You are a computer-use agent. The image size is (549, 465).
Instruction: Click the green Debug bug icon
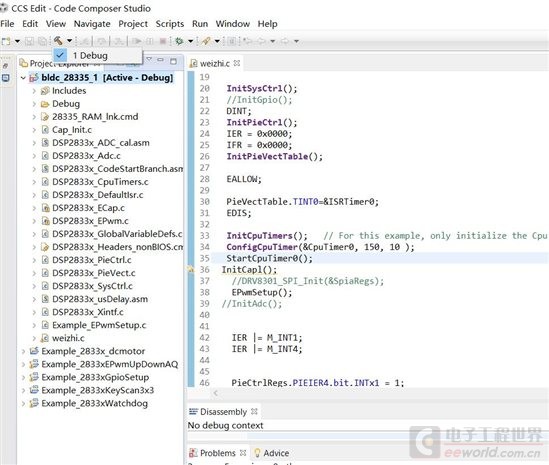pyautogui.click(x=179, y=41)
